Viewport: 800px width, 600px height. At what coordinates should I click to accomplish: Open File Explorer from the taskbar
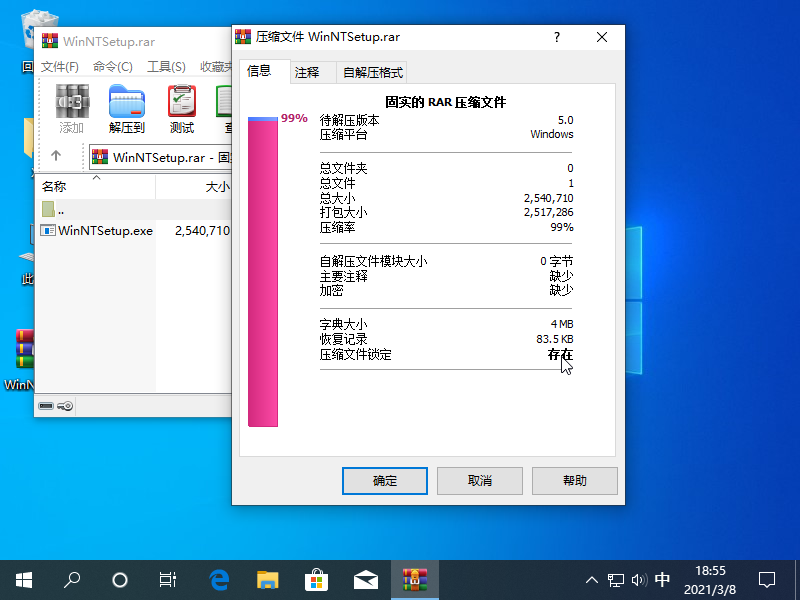point(268,579)
